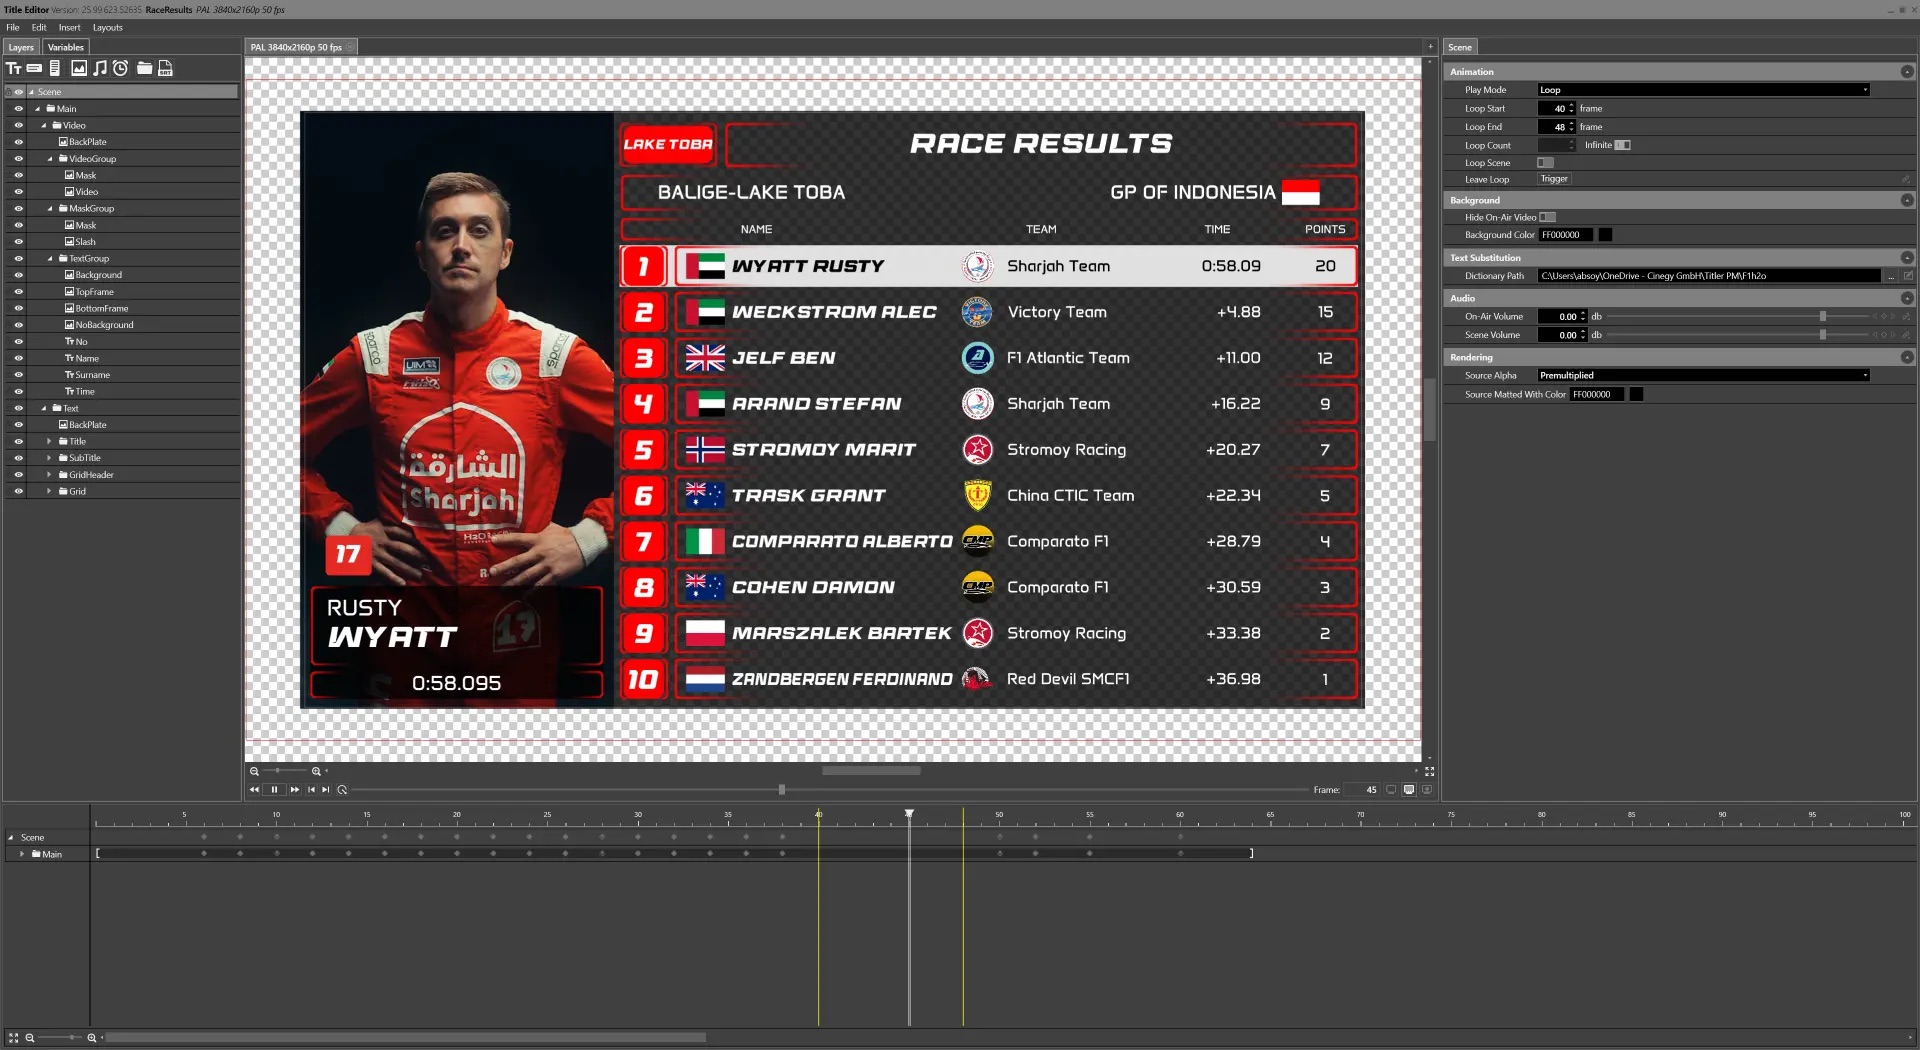Zoom out of the canvas preview
1920x1050 pixels.
[254, 771]
